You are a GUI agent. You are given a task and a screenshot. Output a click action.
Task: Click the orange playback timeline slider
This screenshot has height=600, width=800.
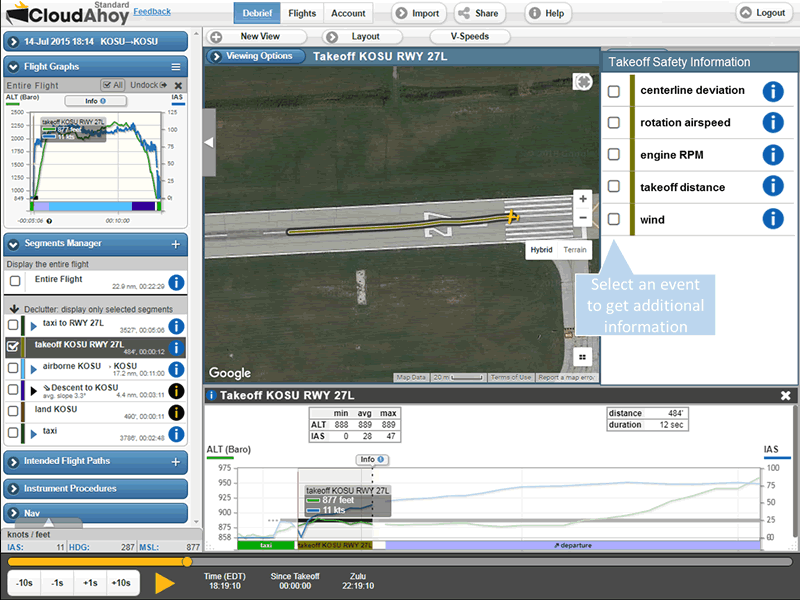(186, 562)
